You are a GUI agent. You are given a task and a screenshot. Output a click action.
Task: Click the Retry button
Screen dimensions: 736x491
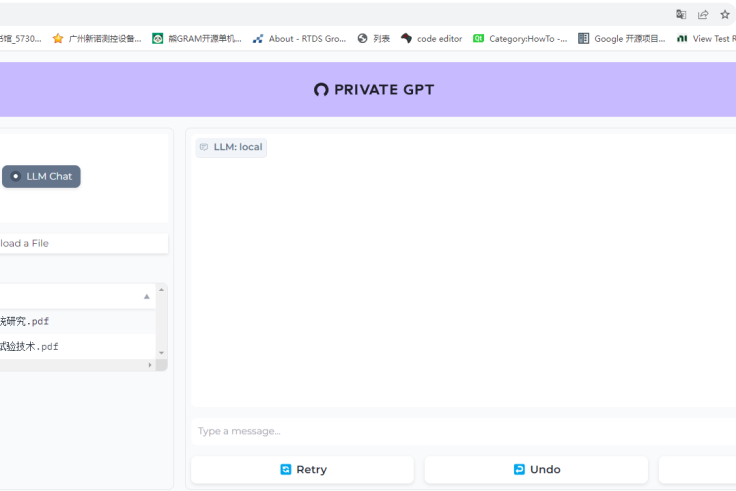pos(302,469)
